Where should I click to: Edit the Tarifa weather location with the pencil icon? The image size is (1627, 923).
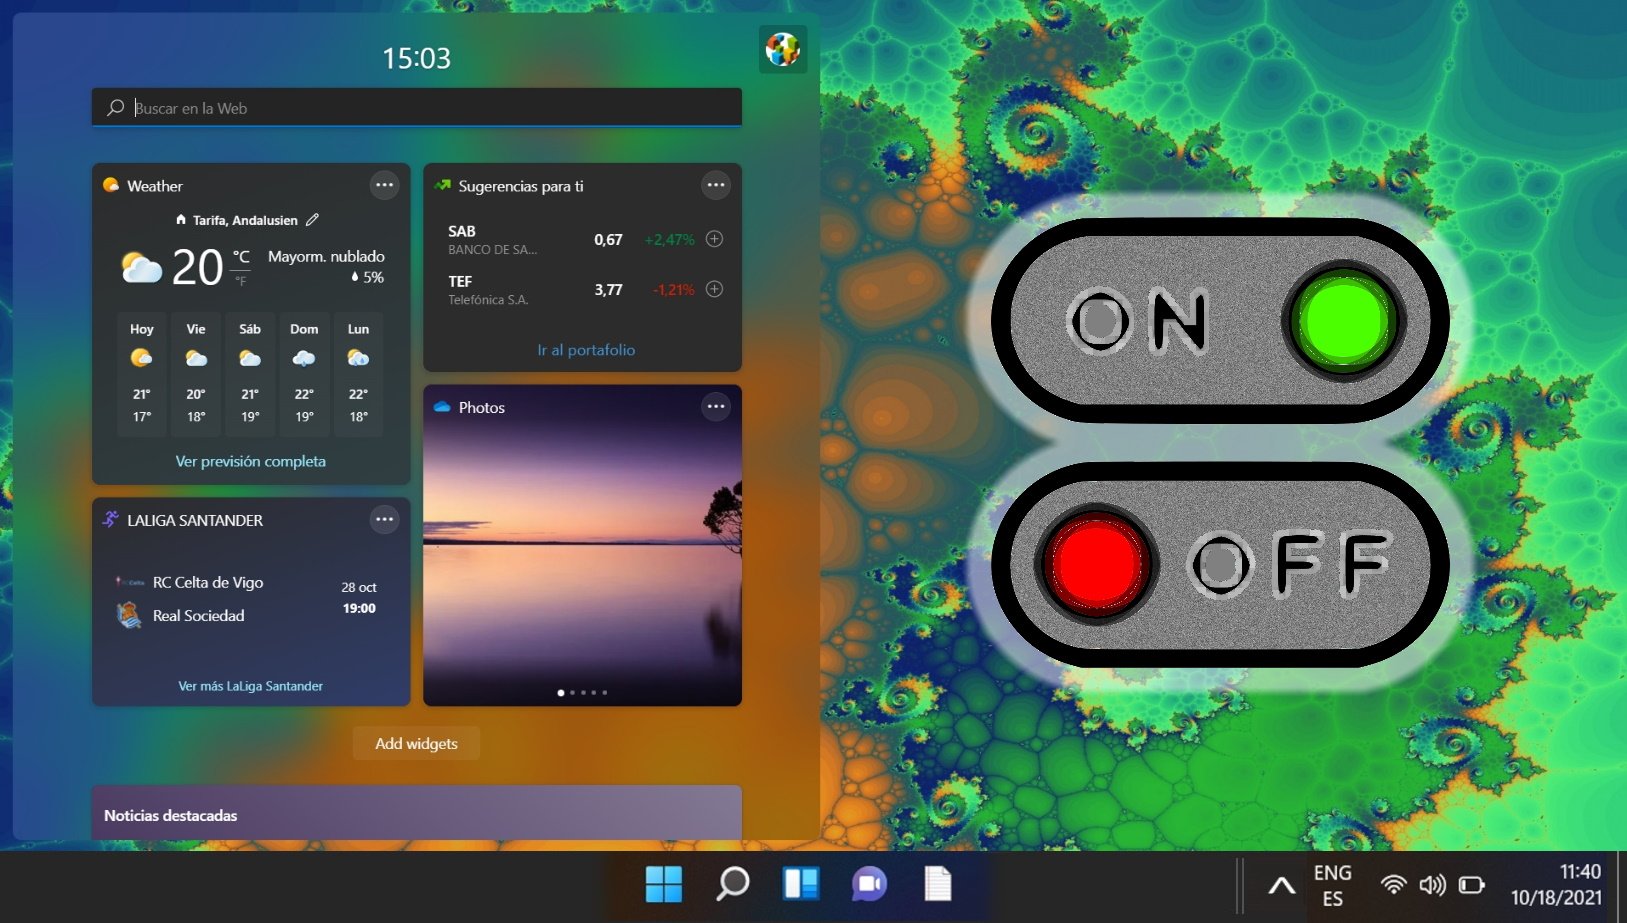click(313, 219)
